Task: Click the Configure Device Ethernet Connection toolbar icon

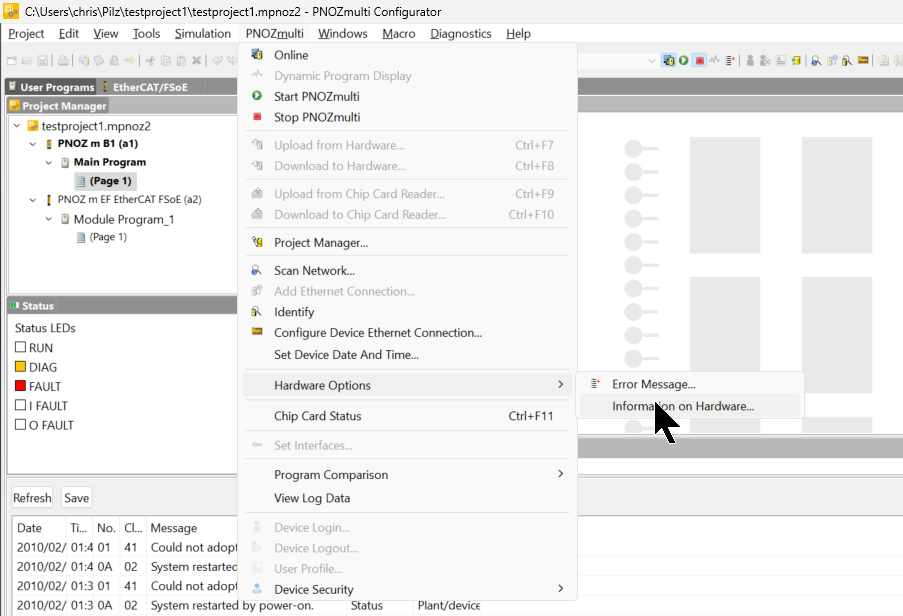Action: point(863,60)
